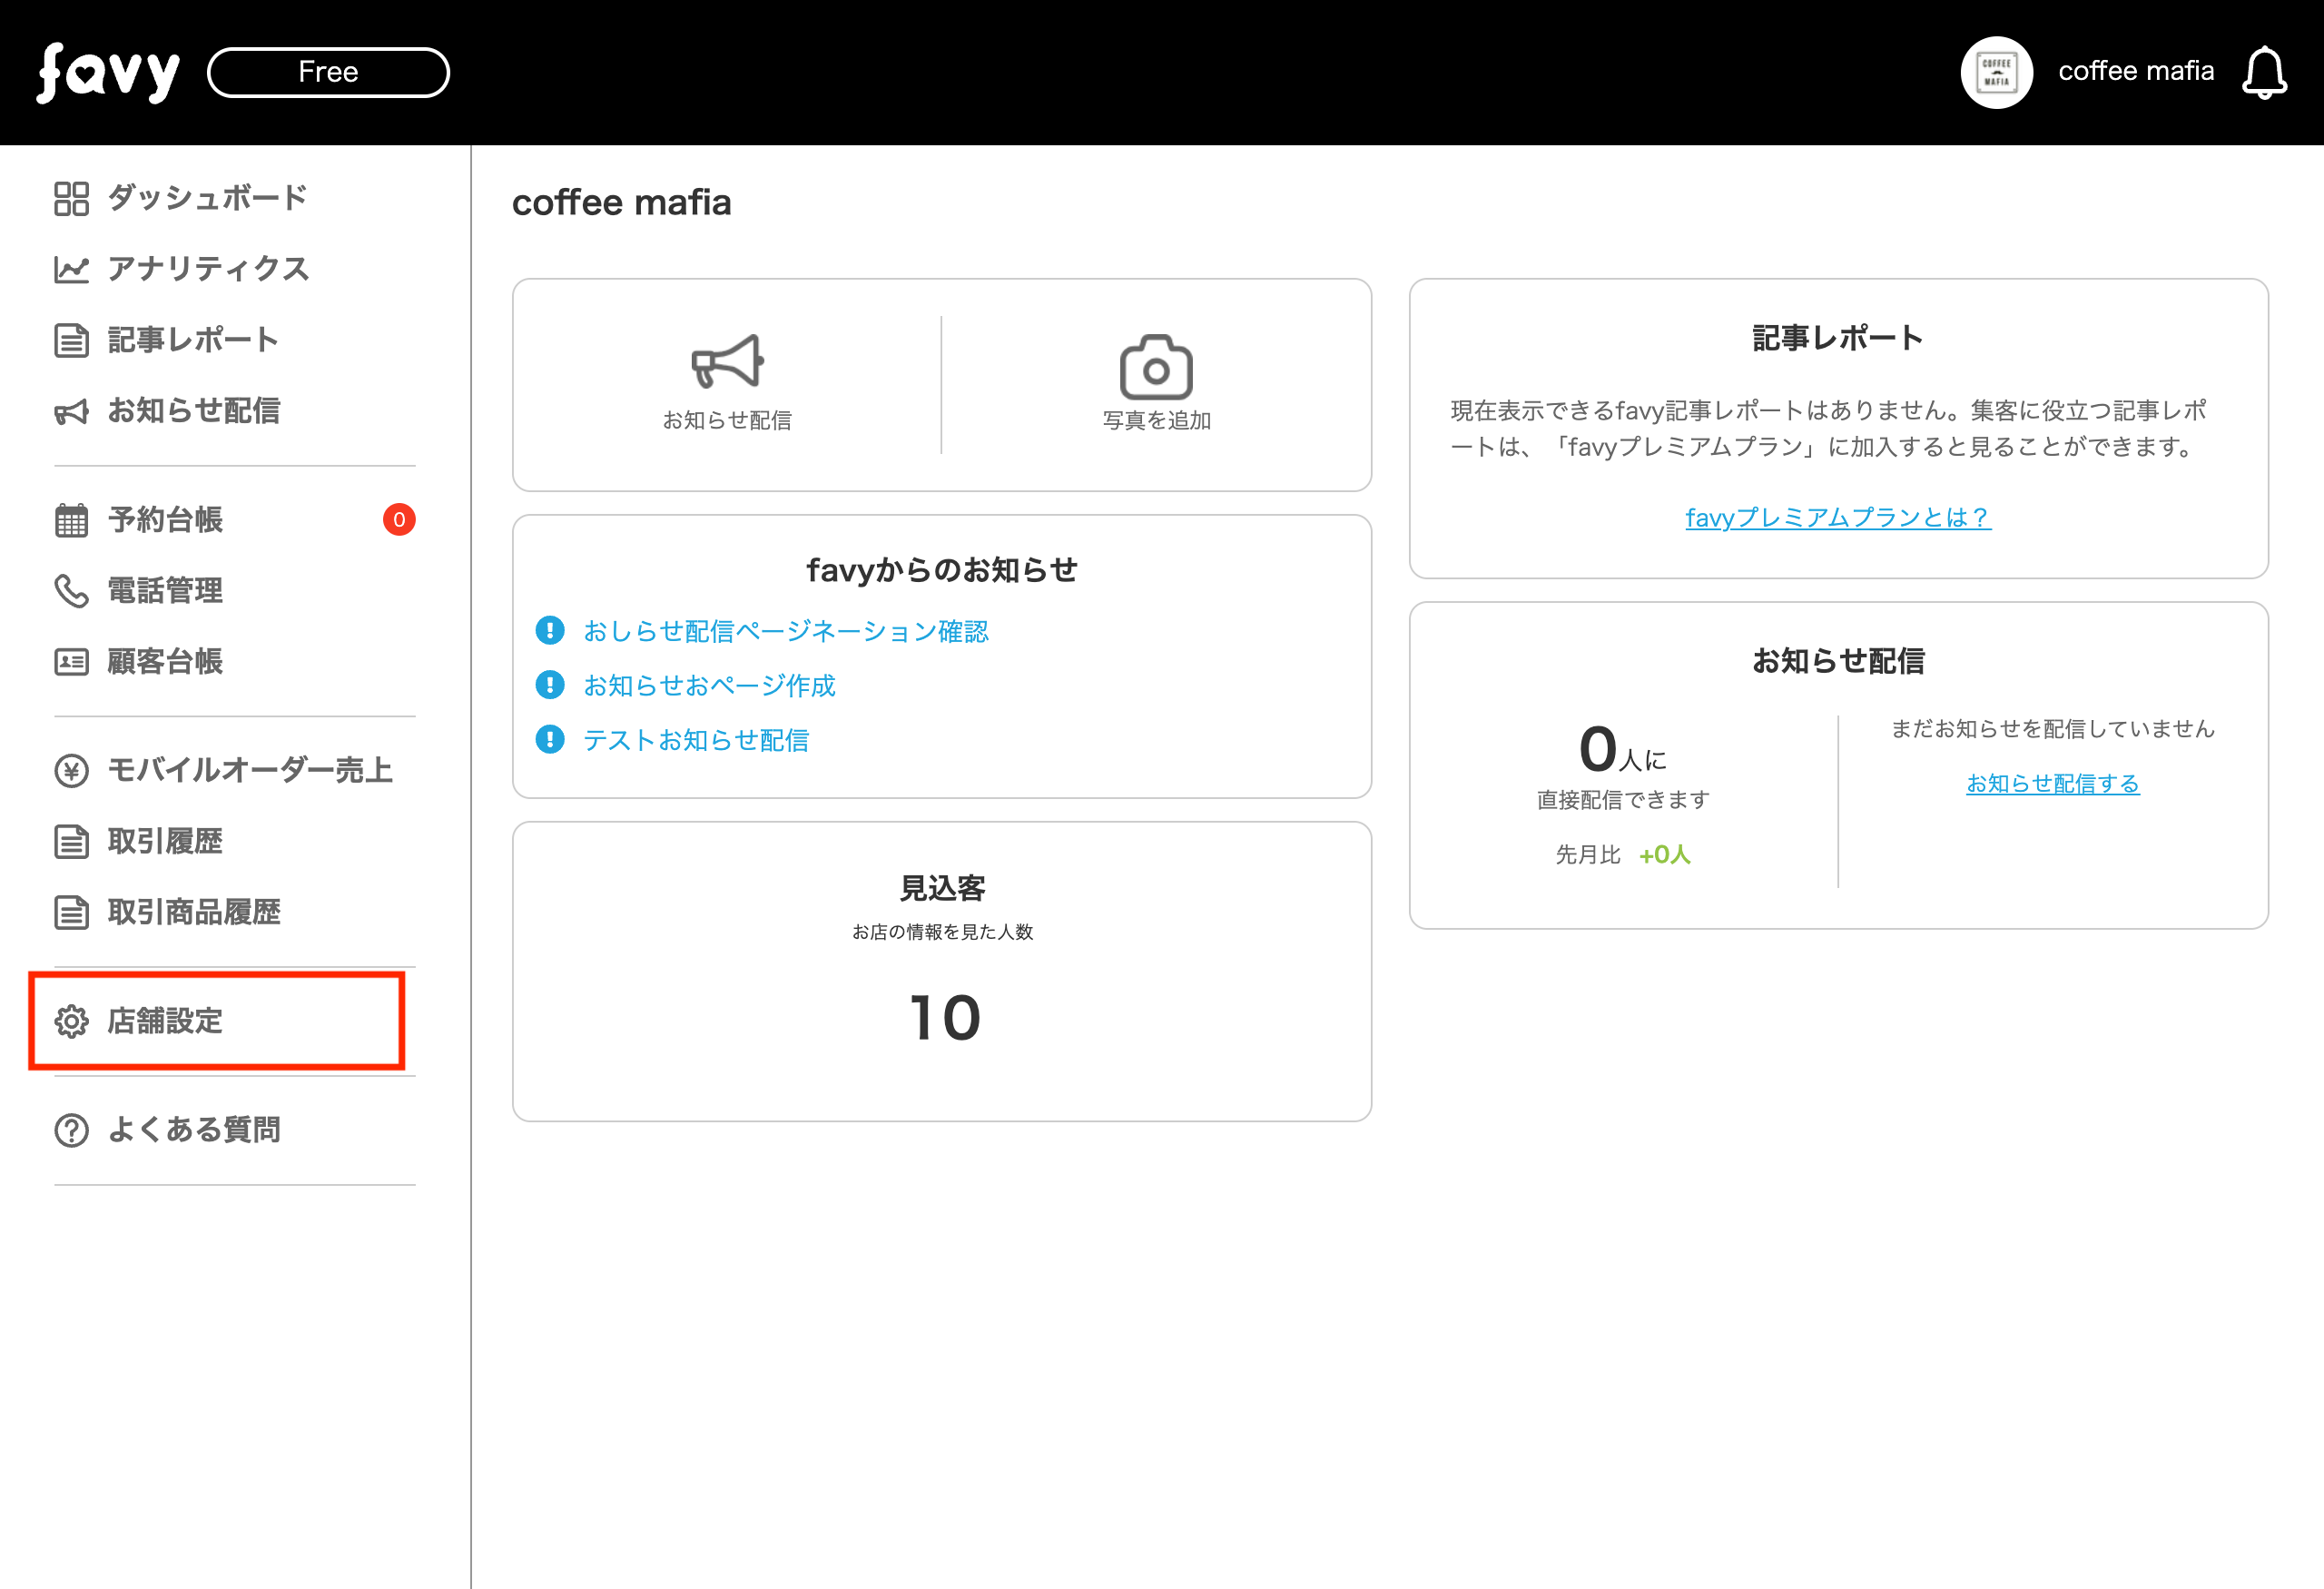Viewport: 2324px width, 1589px height.
Task: Click the coffee mafia avatar thumbnail
Action: tap(1996, 73)
